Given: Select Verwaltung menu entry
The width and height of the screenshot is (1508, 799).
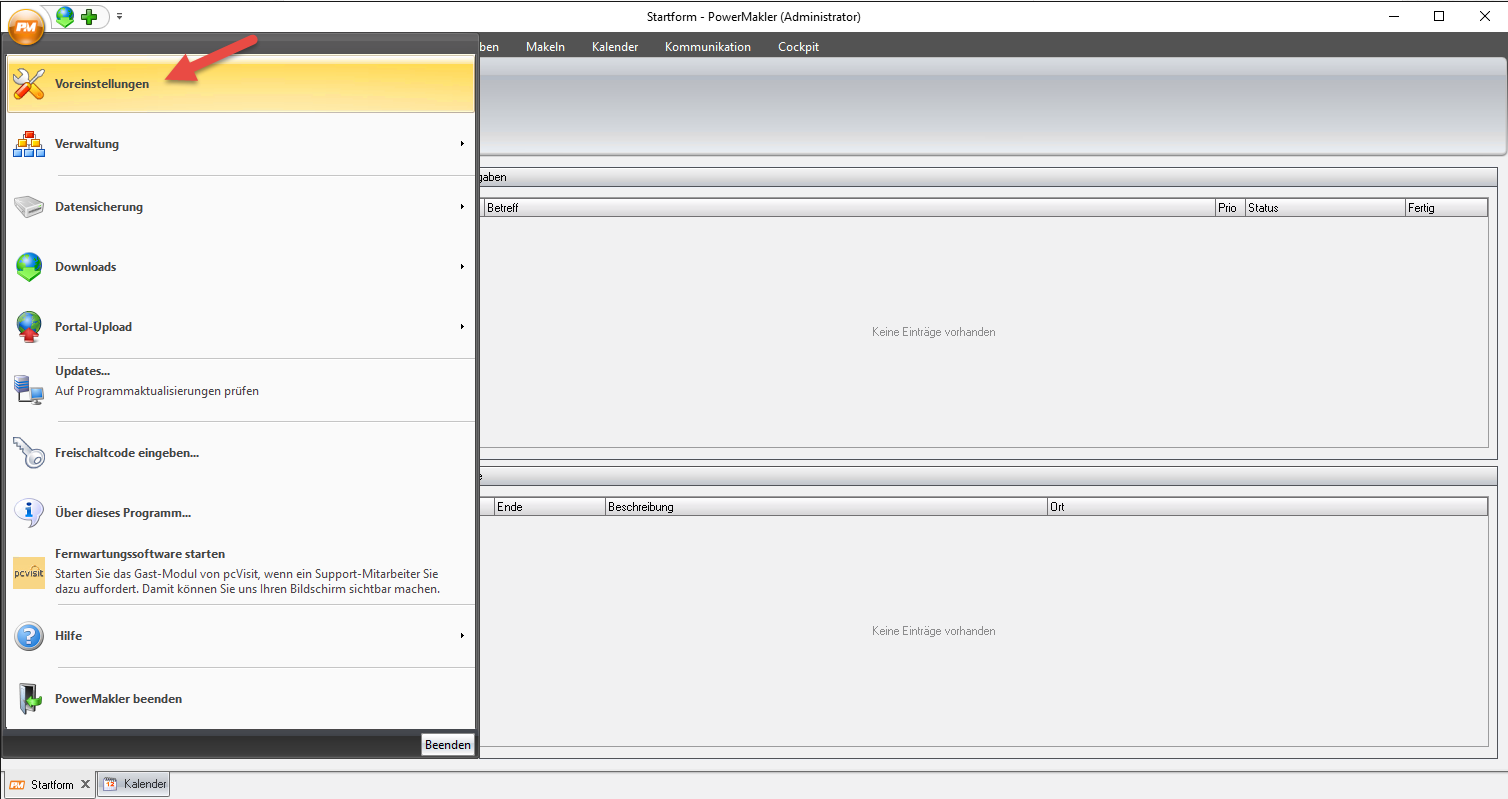Looking at the screenshot, I should (x=240, y=144).
